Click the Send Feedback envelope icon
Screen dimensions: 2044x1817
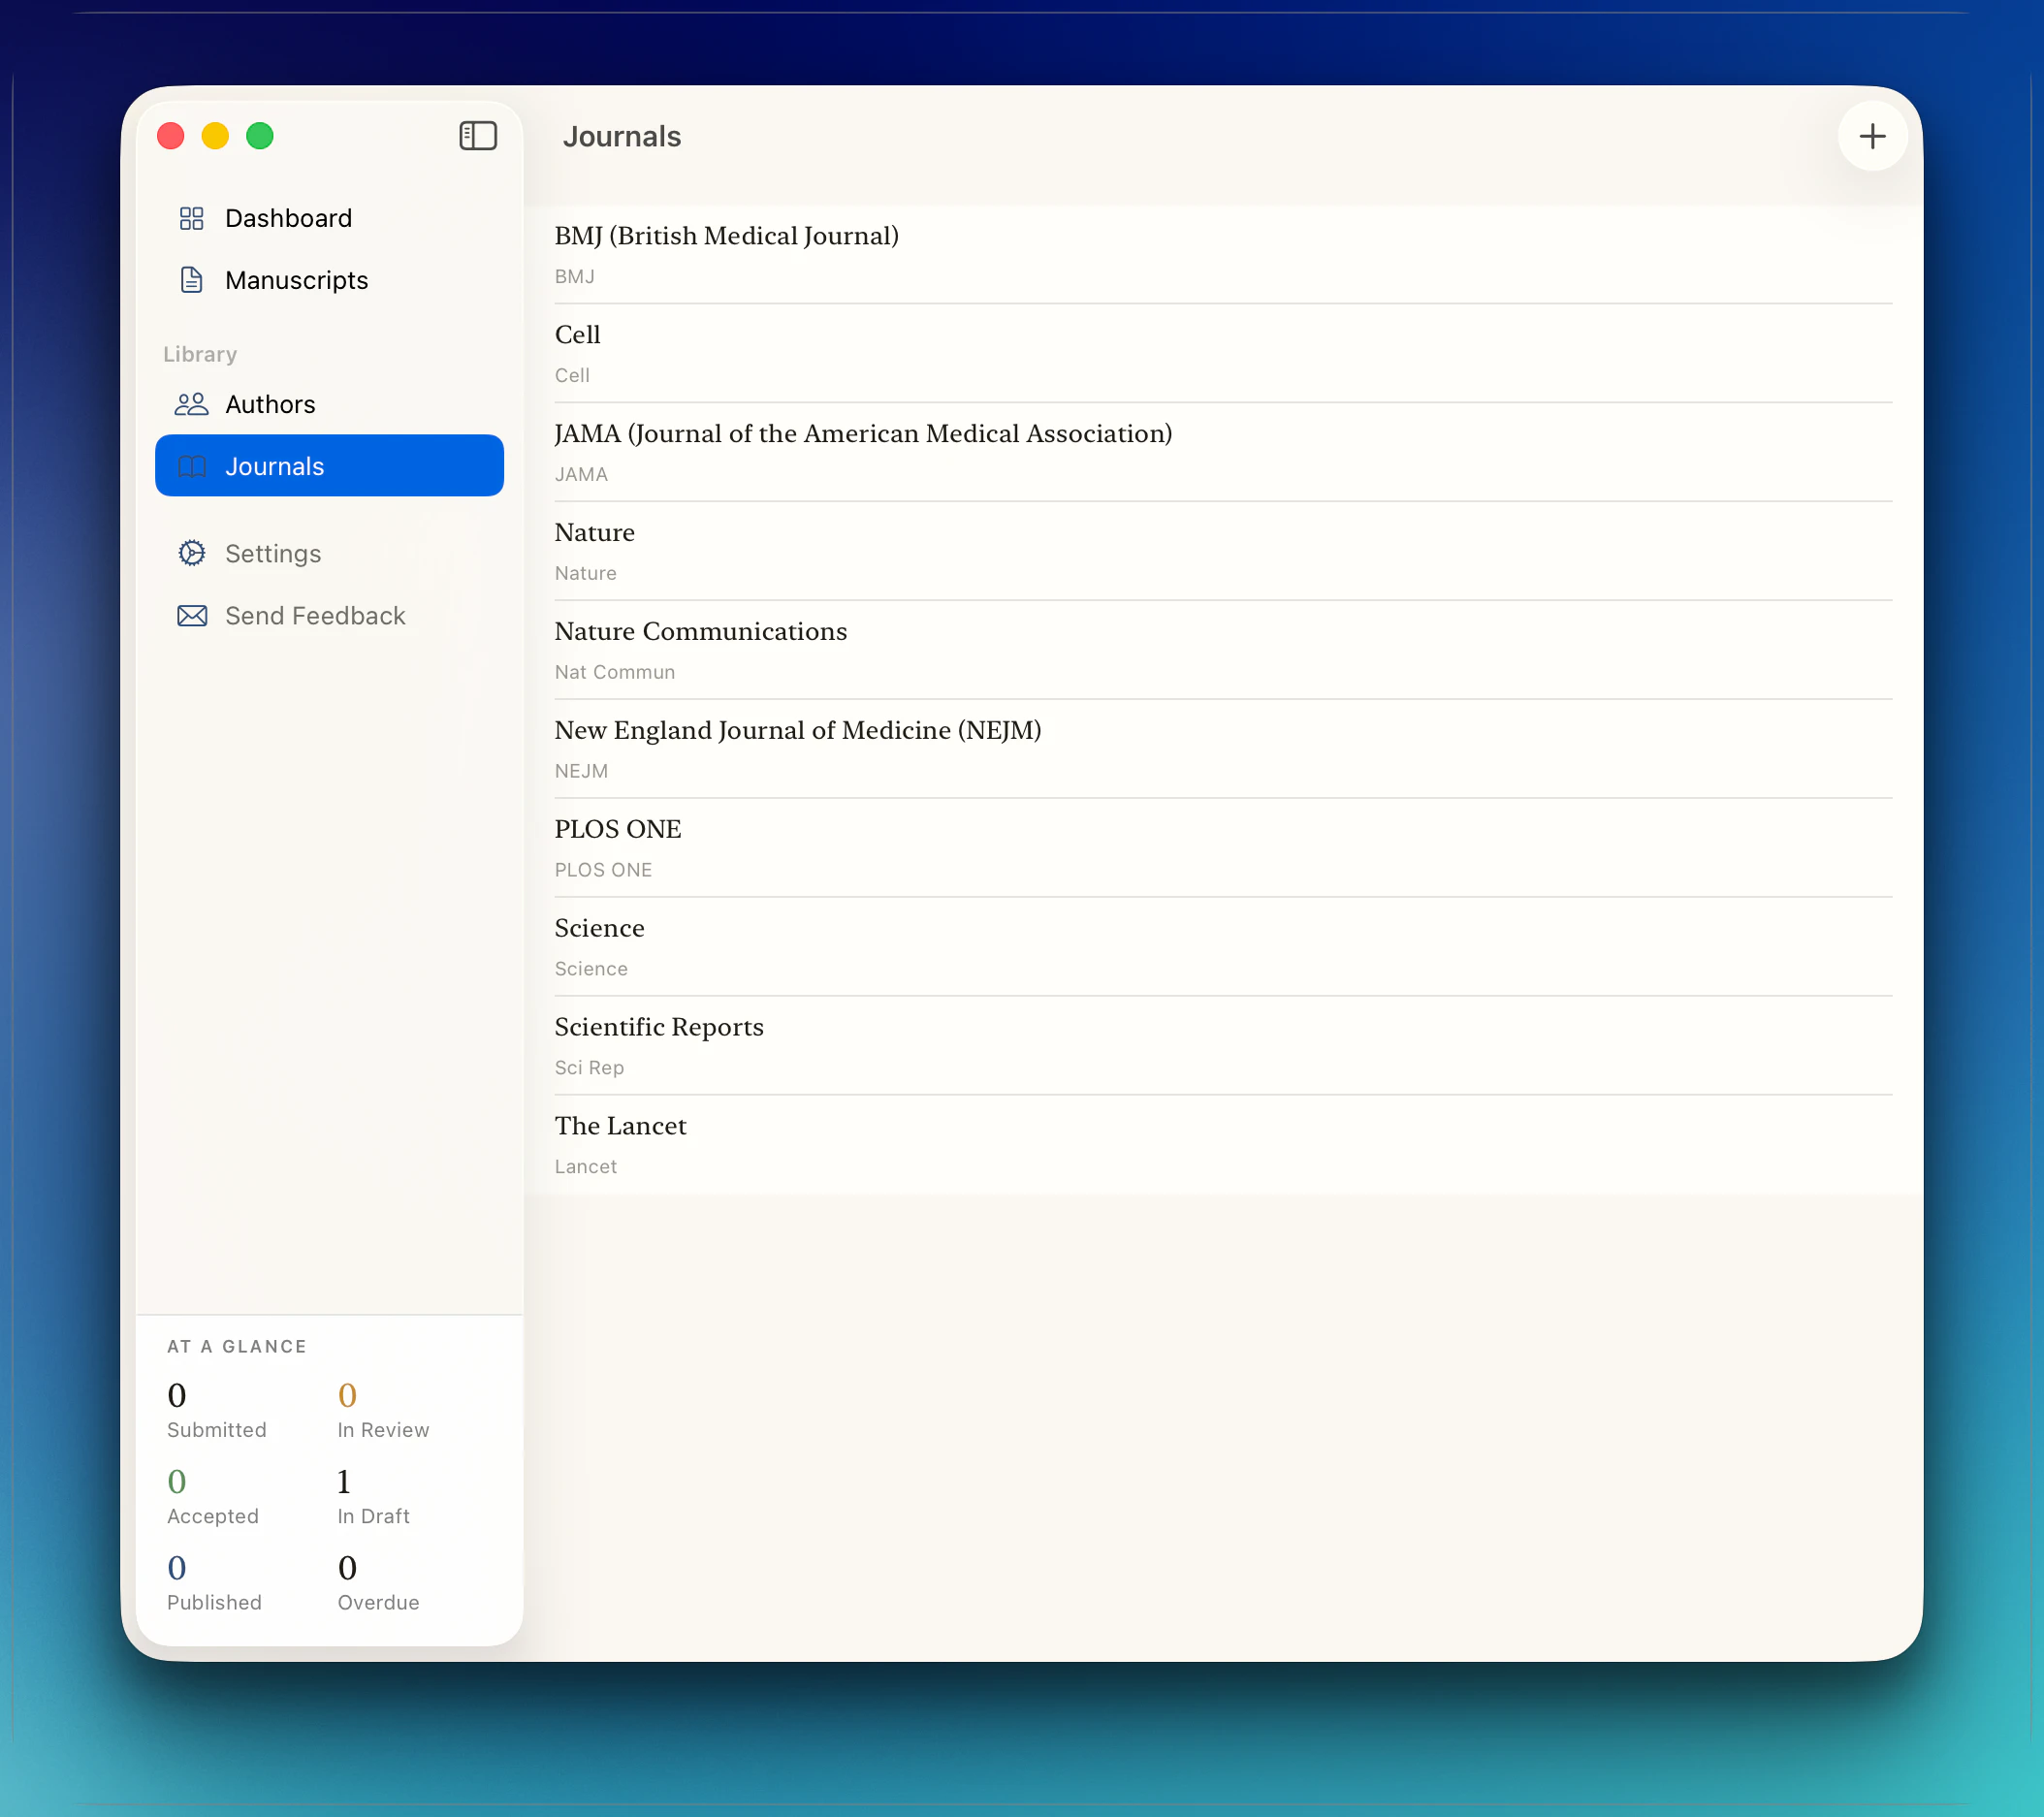point(191,615)
